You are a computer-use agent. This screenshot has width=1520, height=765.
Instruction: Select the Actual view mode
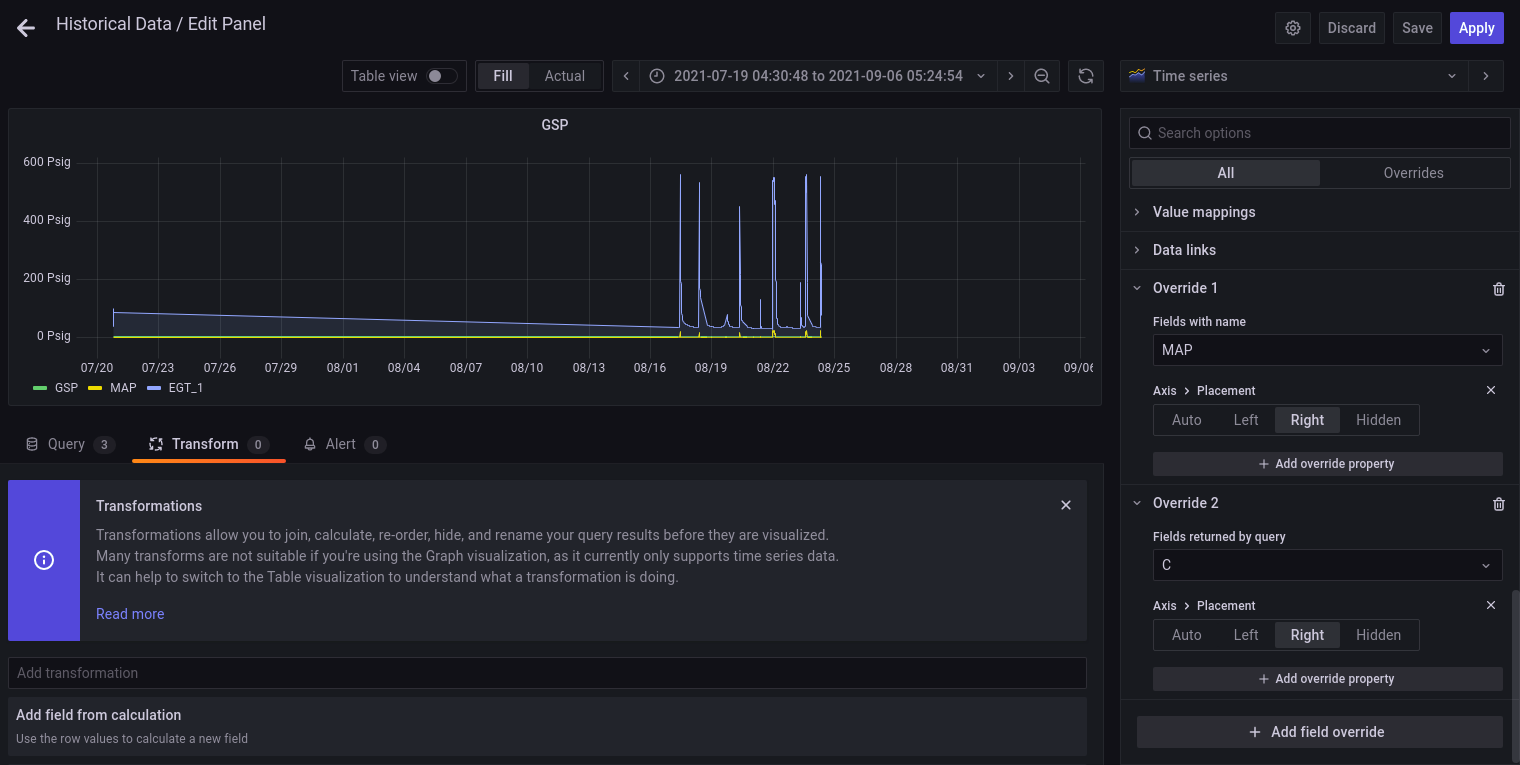565,76
